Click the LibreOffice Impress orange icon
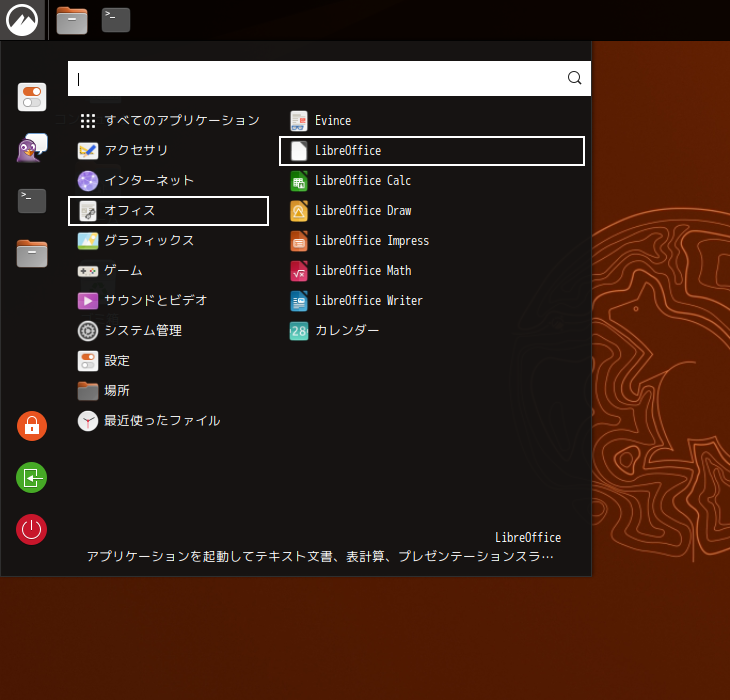Viewport: 730px width, 700px height. pos(298,241)
